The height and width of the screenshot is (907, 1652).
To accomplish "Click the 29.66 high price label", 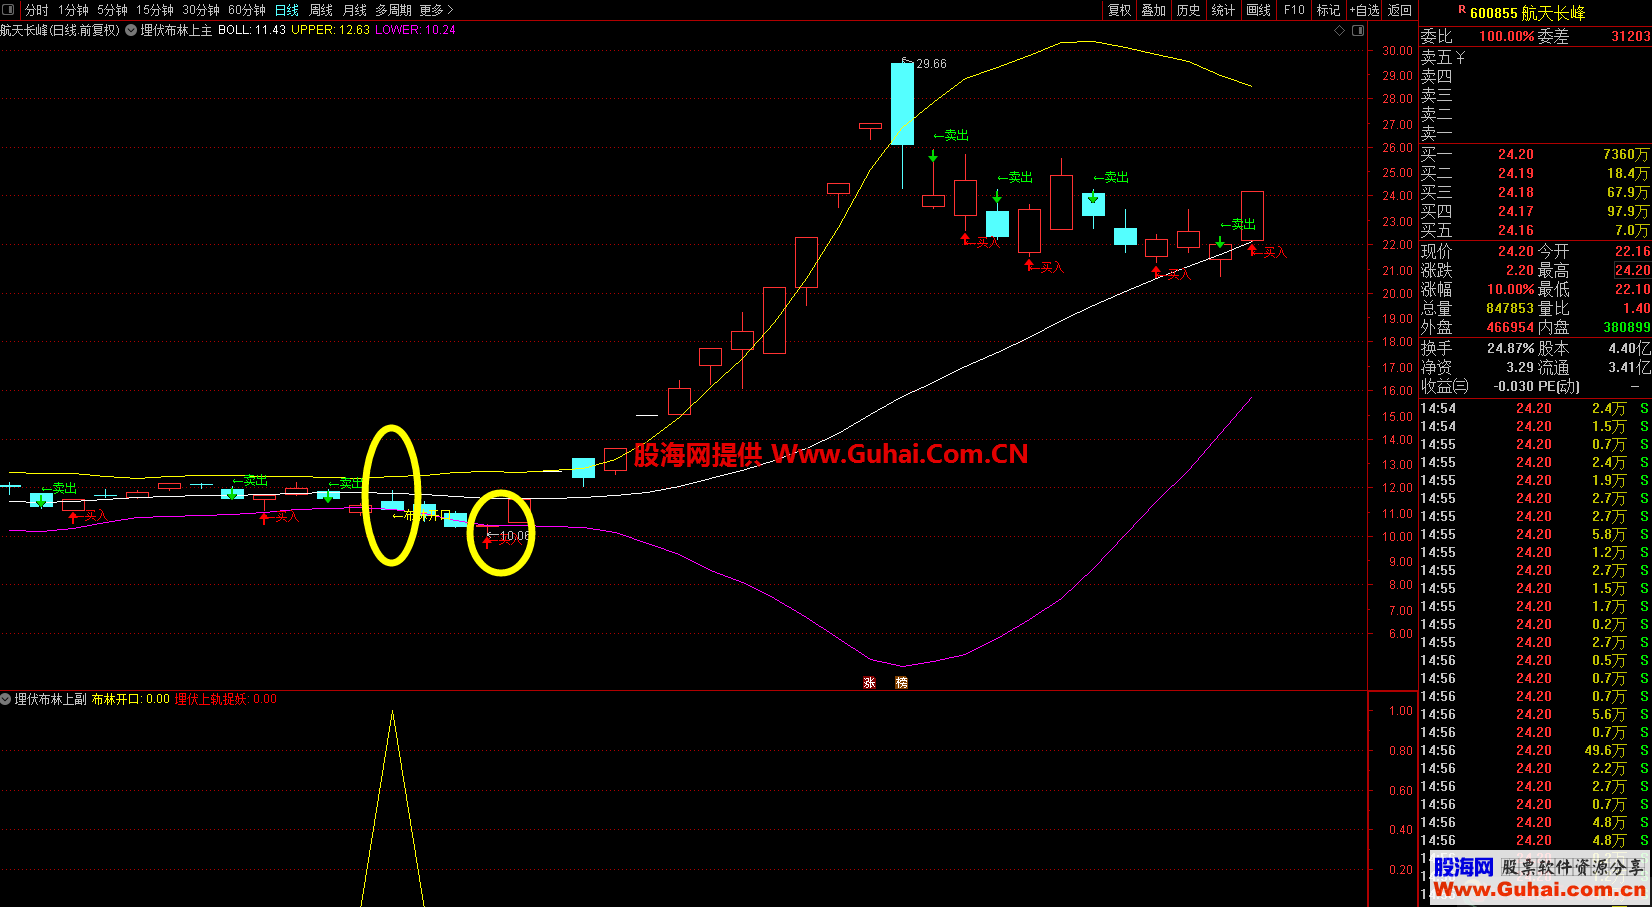I will [931, 64].
